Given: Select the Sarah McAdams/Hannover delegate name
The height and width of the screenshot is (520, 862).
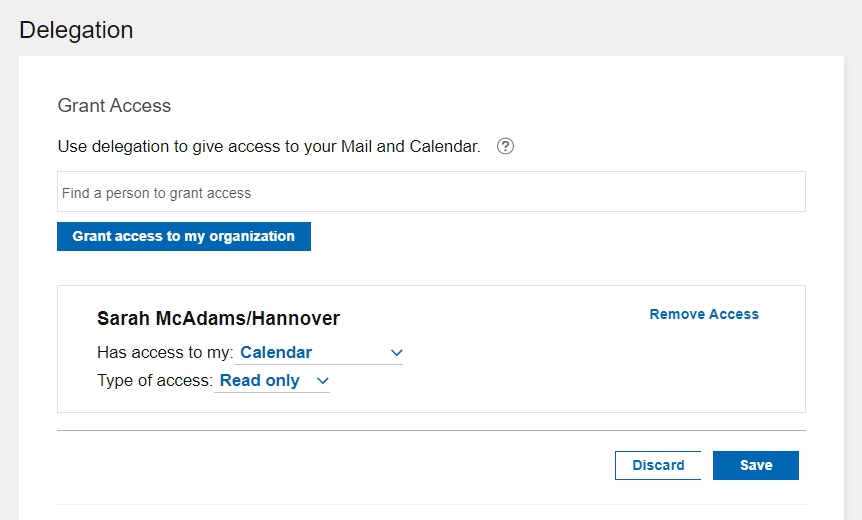Looking at the screenshot, I should click(218, 319).
